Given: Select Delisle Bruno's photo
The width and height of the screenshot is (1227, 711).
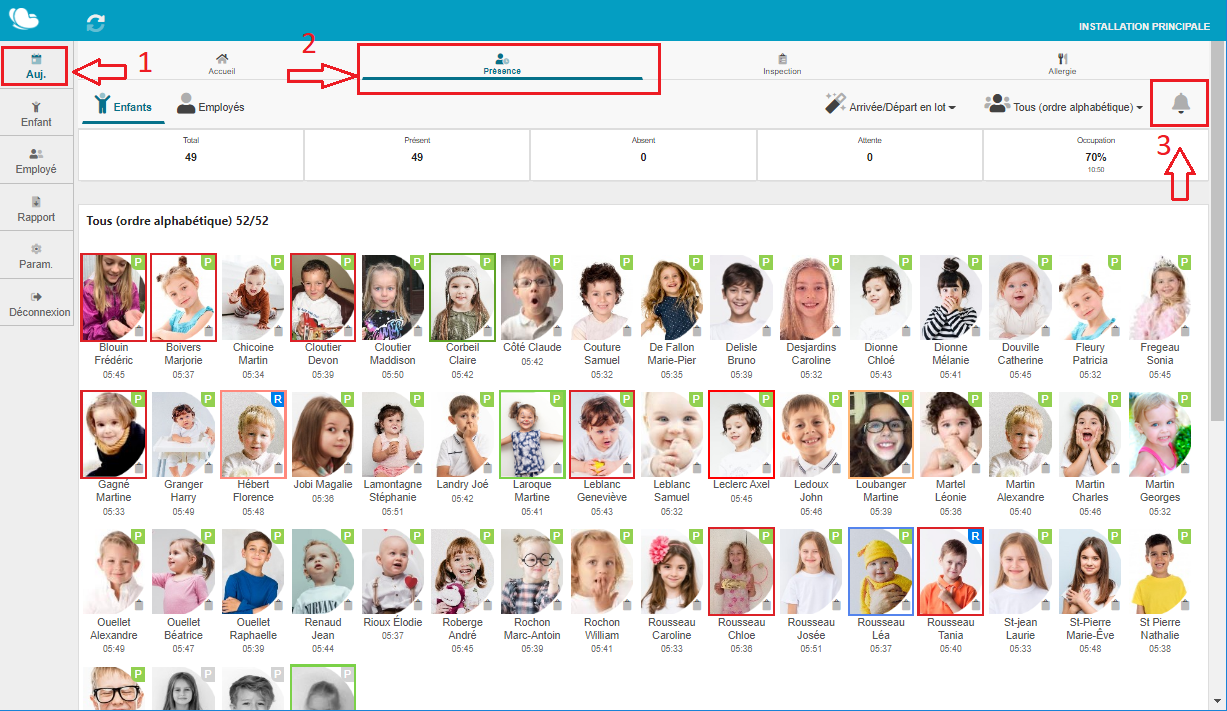Looking at the screenshot, I should pos(741,298).
